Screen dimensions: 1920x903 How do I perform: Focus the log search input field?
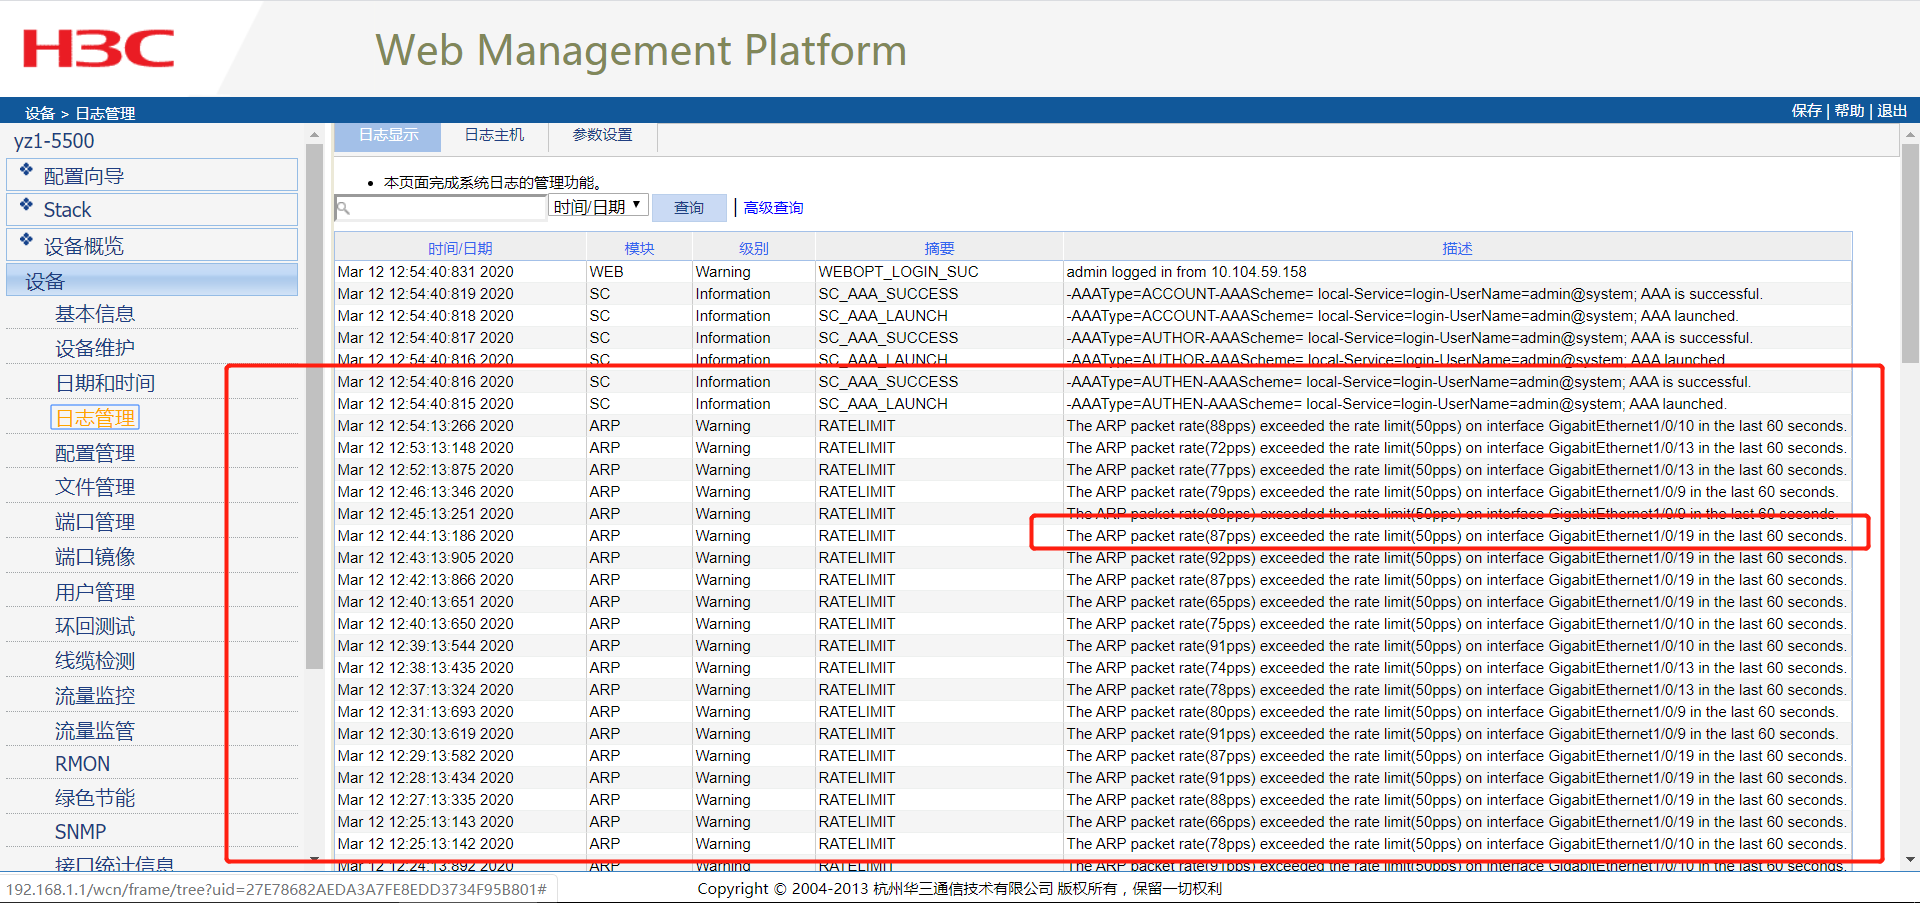click(x=448, y=208)
